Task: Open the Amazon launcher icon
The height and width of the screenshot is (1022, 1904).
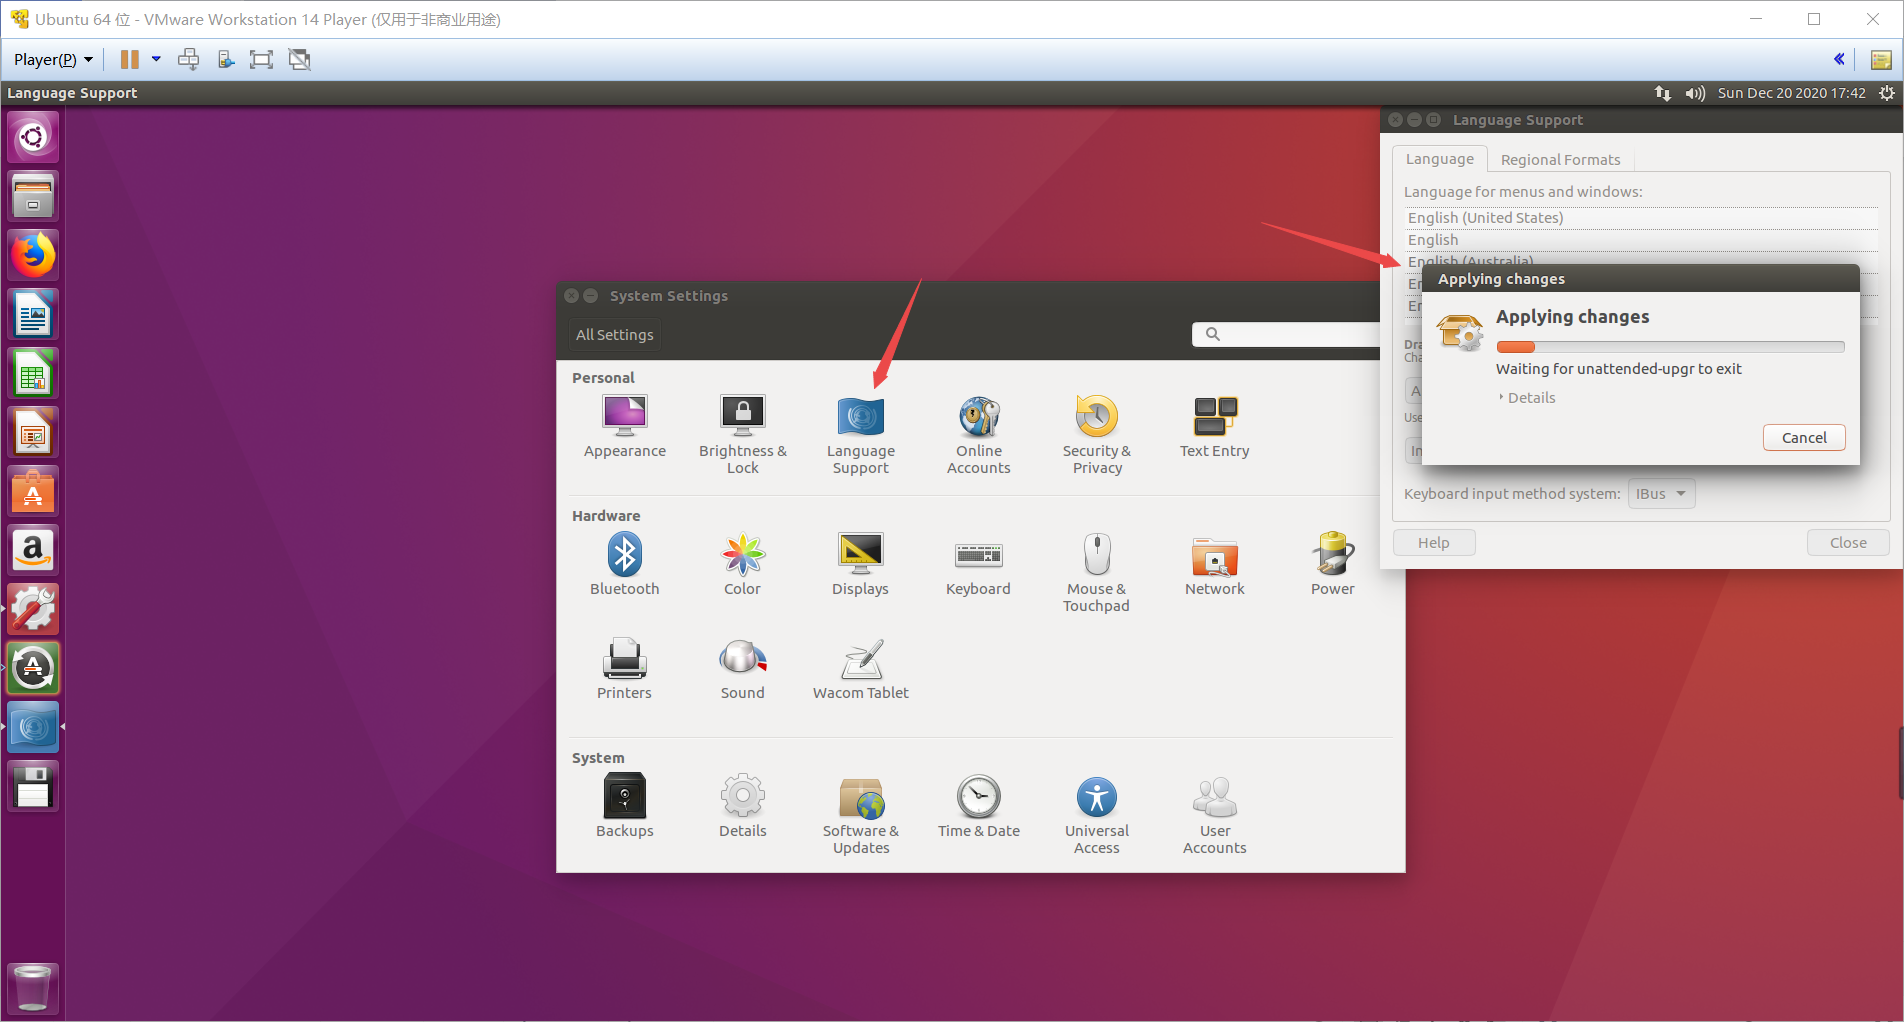Action: 33,550
